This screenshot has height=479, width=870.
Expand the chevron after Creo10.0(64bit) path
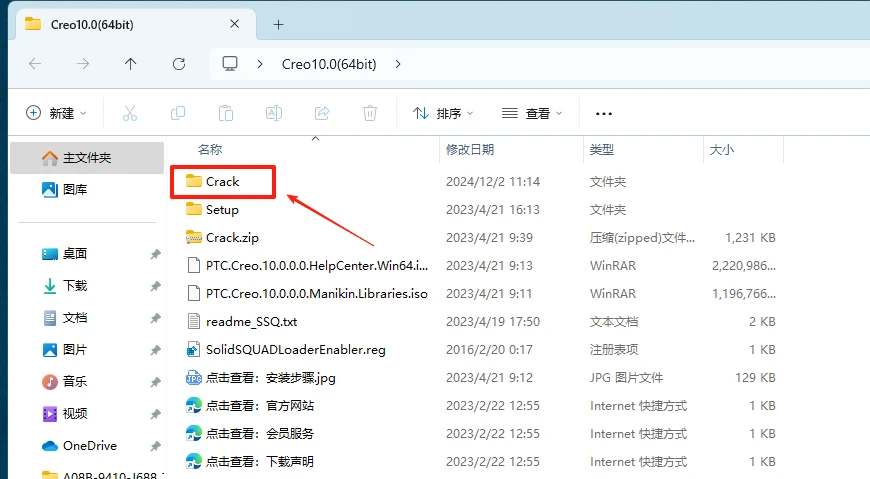click(398, 64)
